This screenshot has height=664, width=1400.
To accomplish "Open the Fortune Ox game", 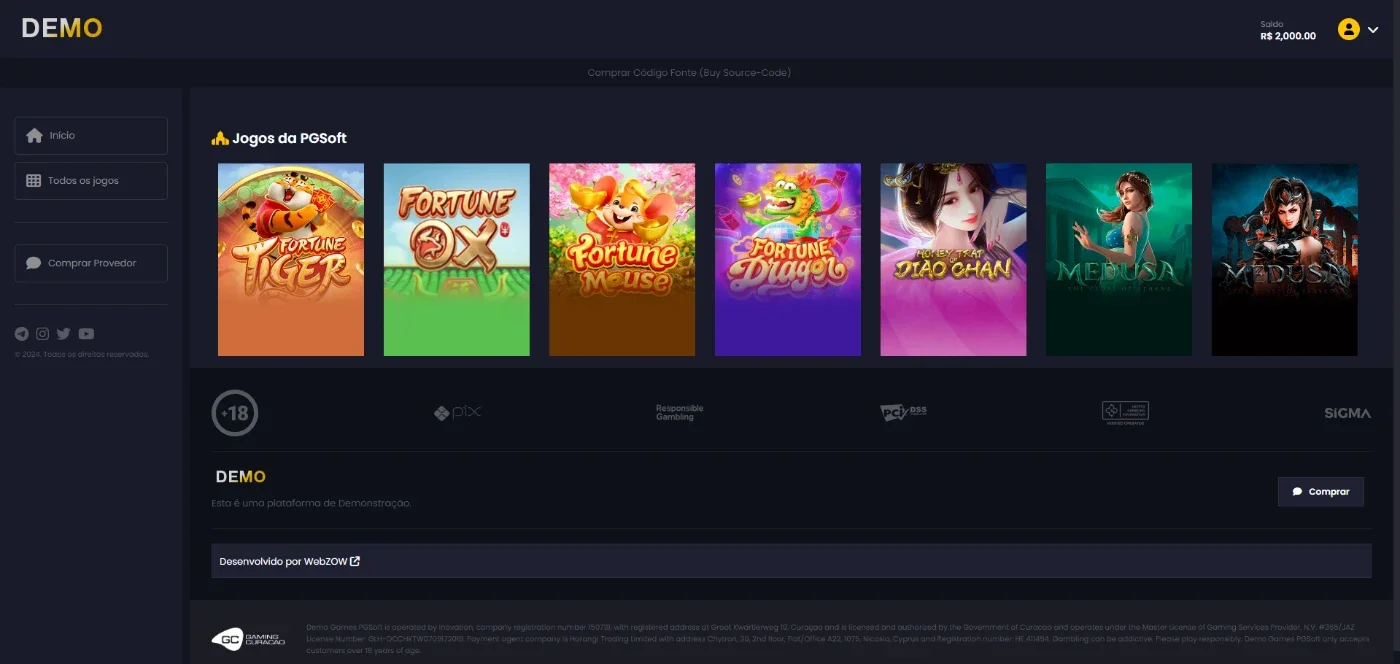I will 457,260.
